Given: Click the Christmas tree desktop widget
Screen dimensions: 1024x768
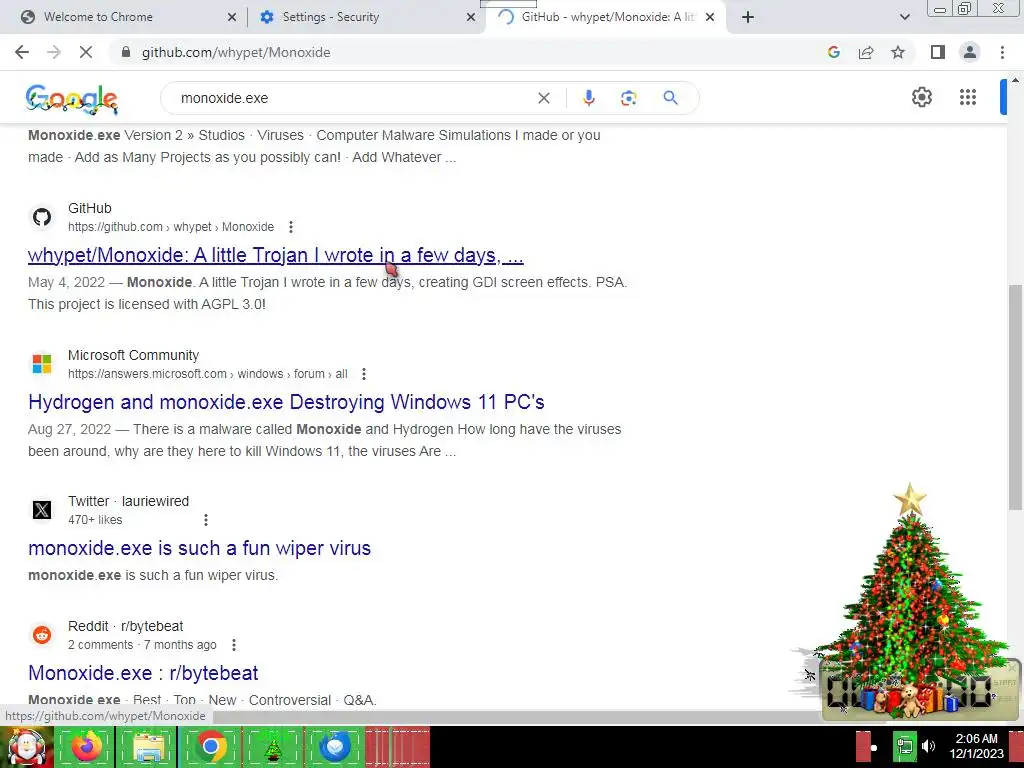Looking at the screenshot, I should click(x=910, y=601).
